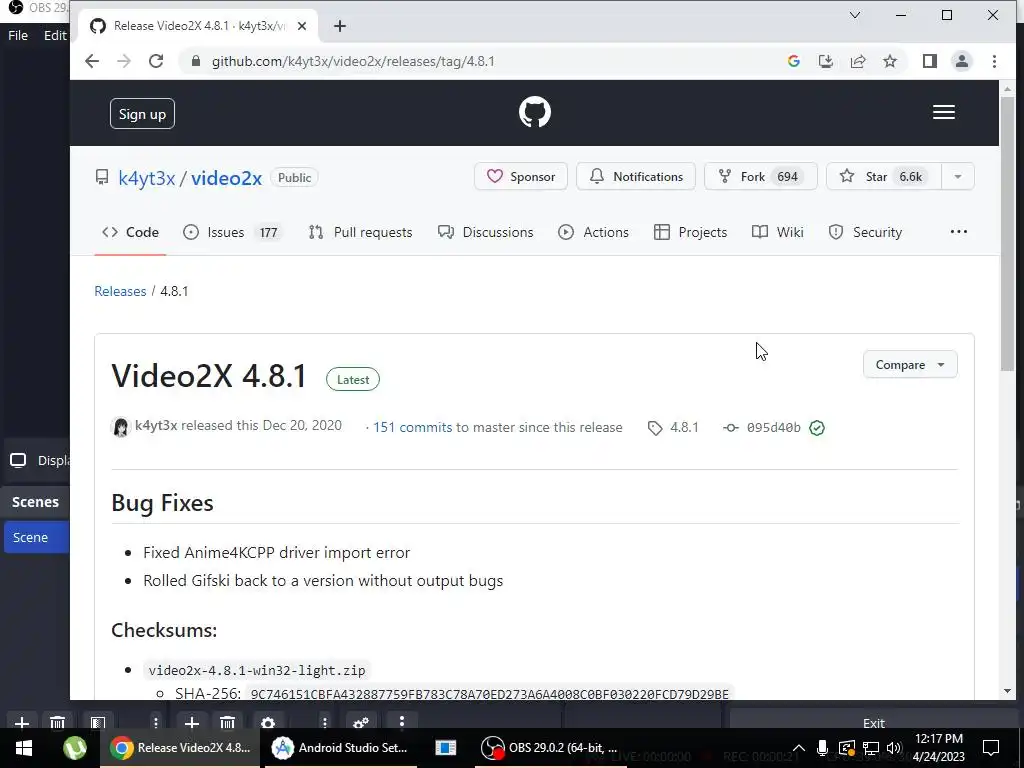Viewport: 1024px width, 768px height.
Task: Go back to the previous page in Chrome
Action: (92, 61)
